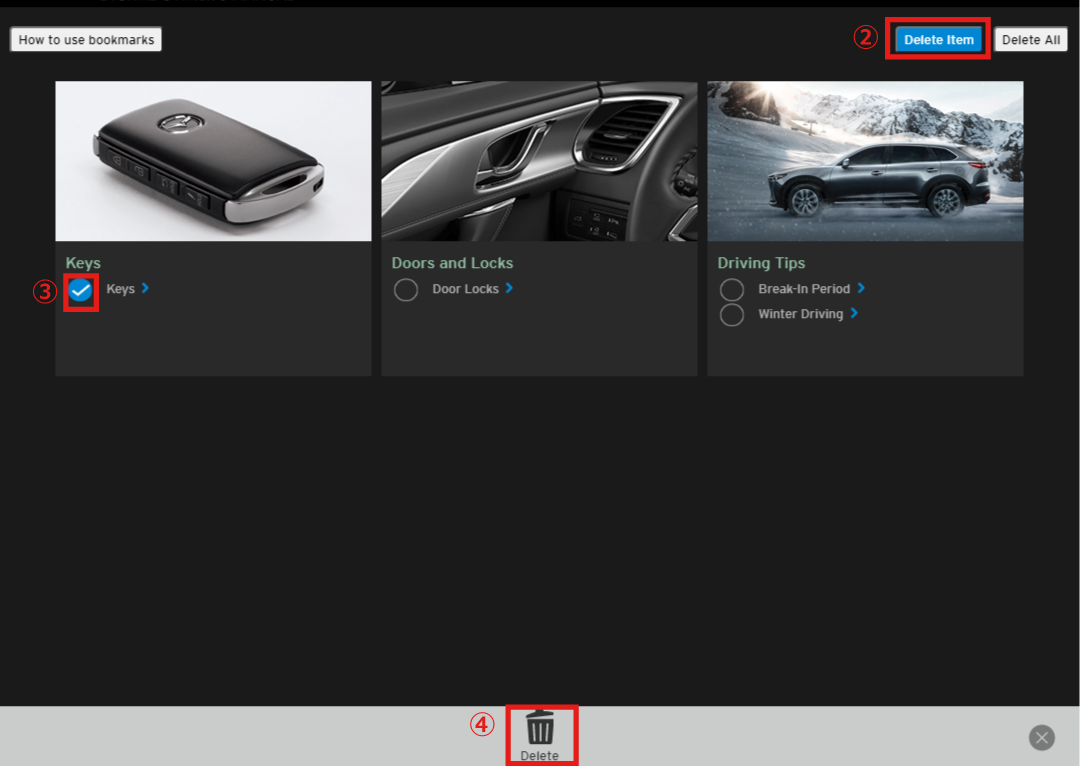The width and height of the screenshot is (1080, 766).
Task: Enable the Winter Driving selection circle
Action: click(x=732, y=313)
